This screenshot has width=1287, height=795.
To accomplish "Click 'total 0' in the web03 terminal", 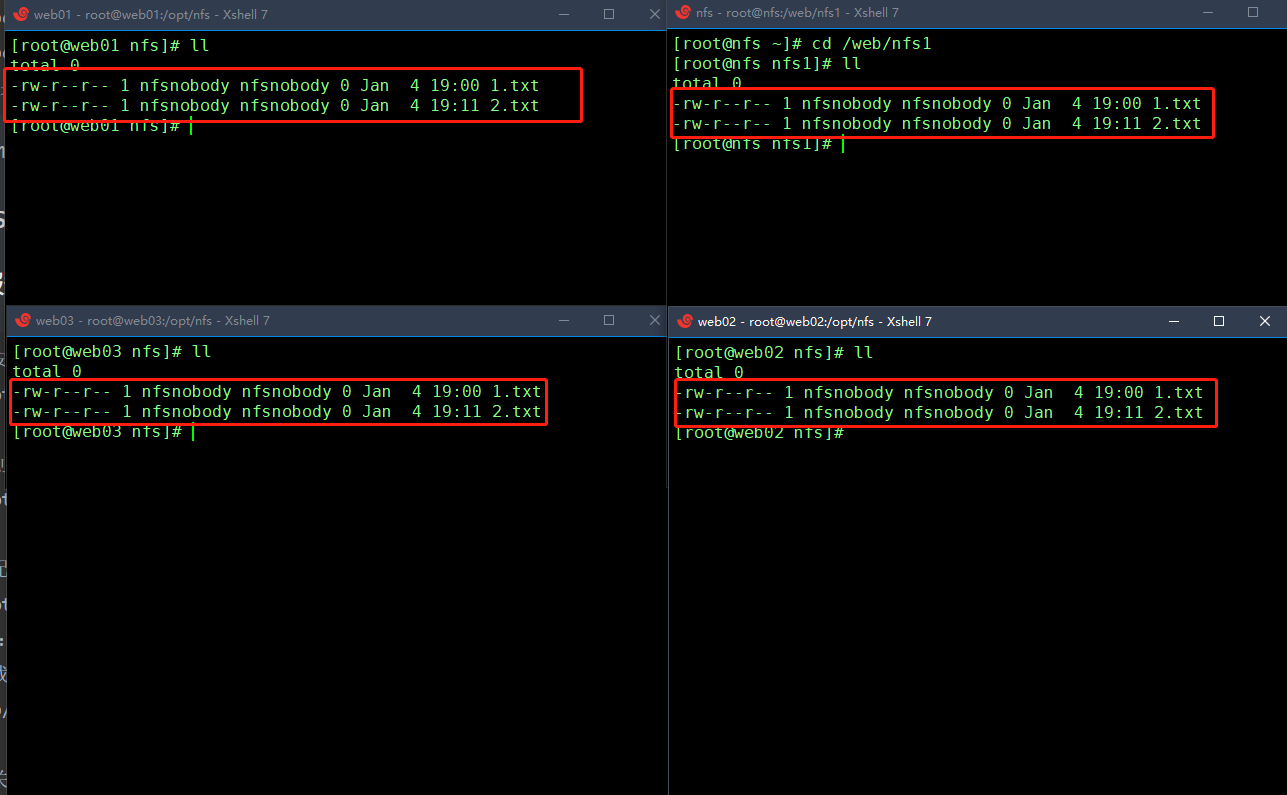I will tap(47, 371).
